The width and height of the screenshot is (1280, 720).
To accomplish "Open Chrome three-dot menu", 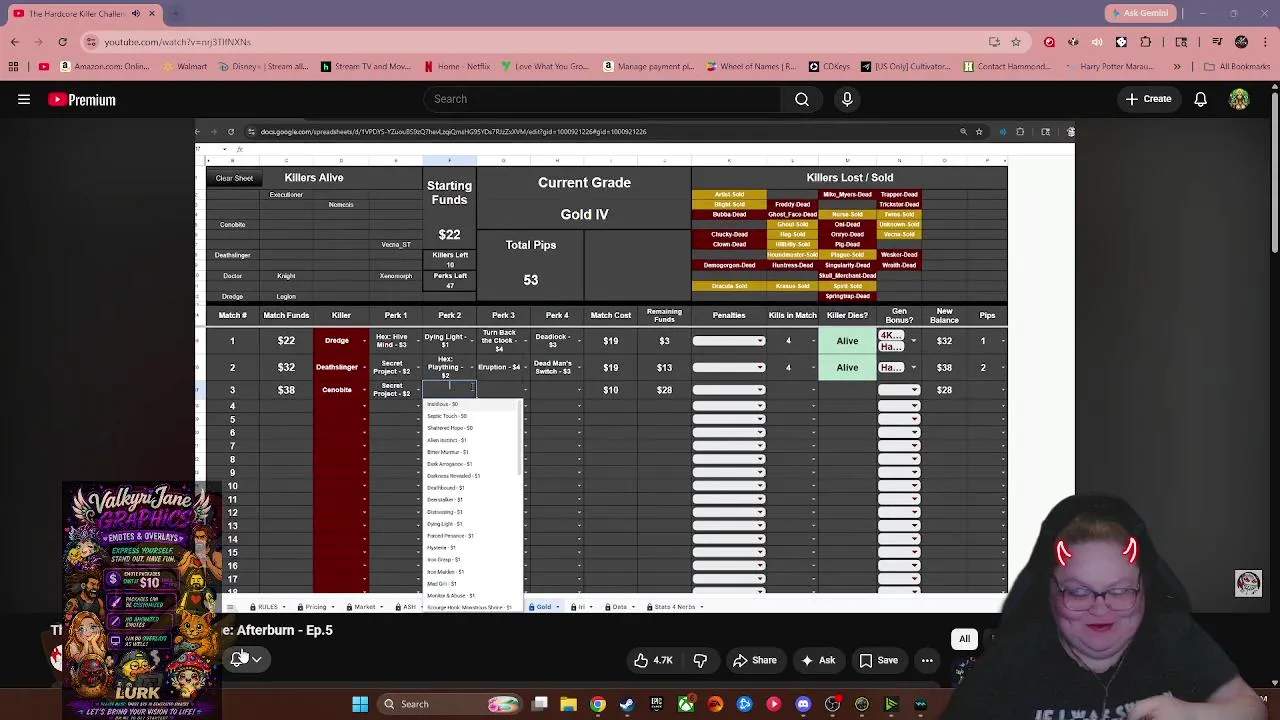I will (x=1266, y=42).
